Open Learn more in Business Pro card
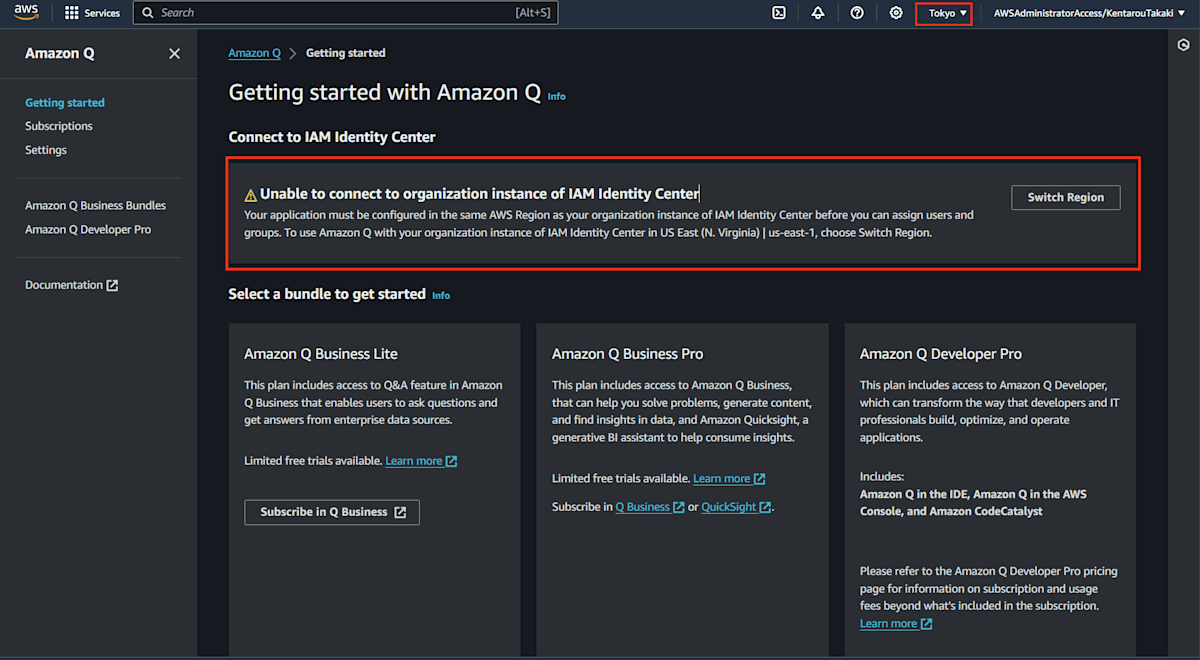The width and height of the screenshot is (1200, 660). [x=729, y=479]
